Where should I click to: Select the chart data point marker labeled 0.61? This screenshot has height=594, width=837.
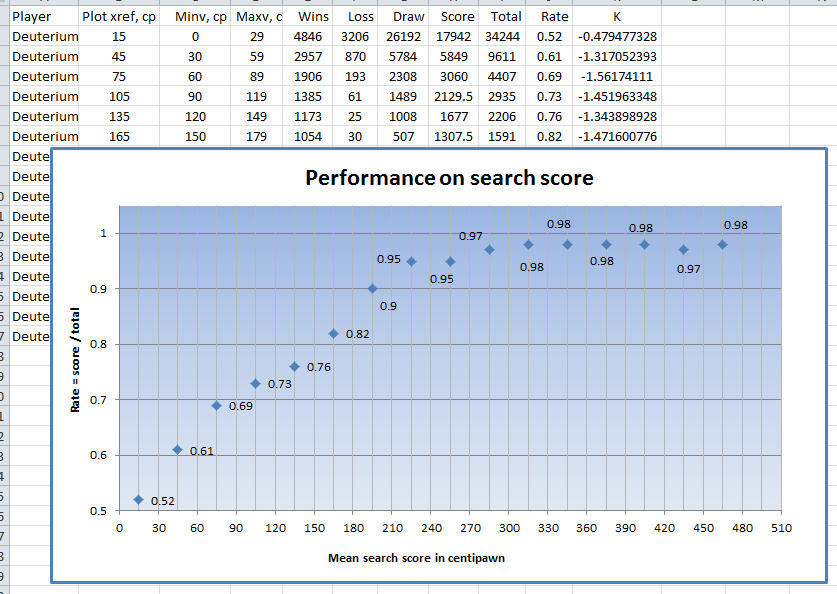tap(177, 450)
